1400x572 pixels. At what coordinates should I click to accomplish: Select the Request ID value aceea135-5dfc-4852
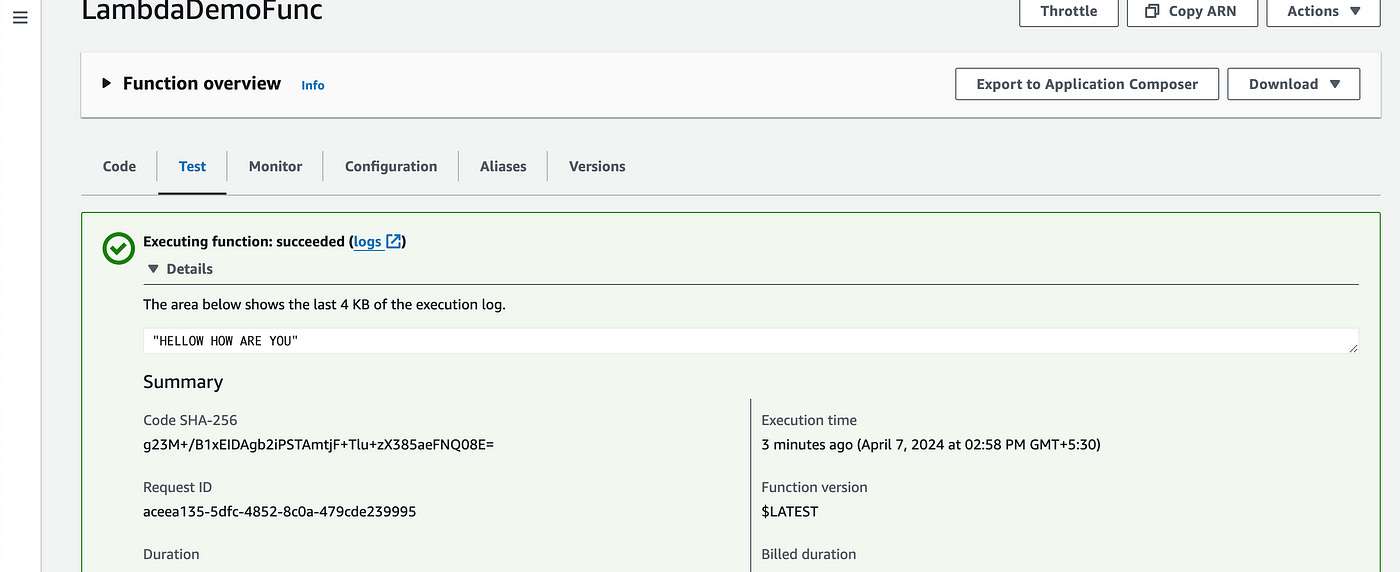point(280,511)
